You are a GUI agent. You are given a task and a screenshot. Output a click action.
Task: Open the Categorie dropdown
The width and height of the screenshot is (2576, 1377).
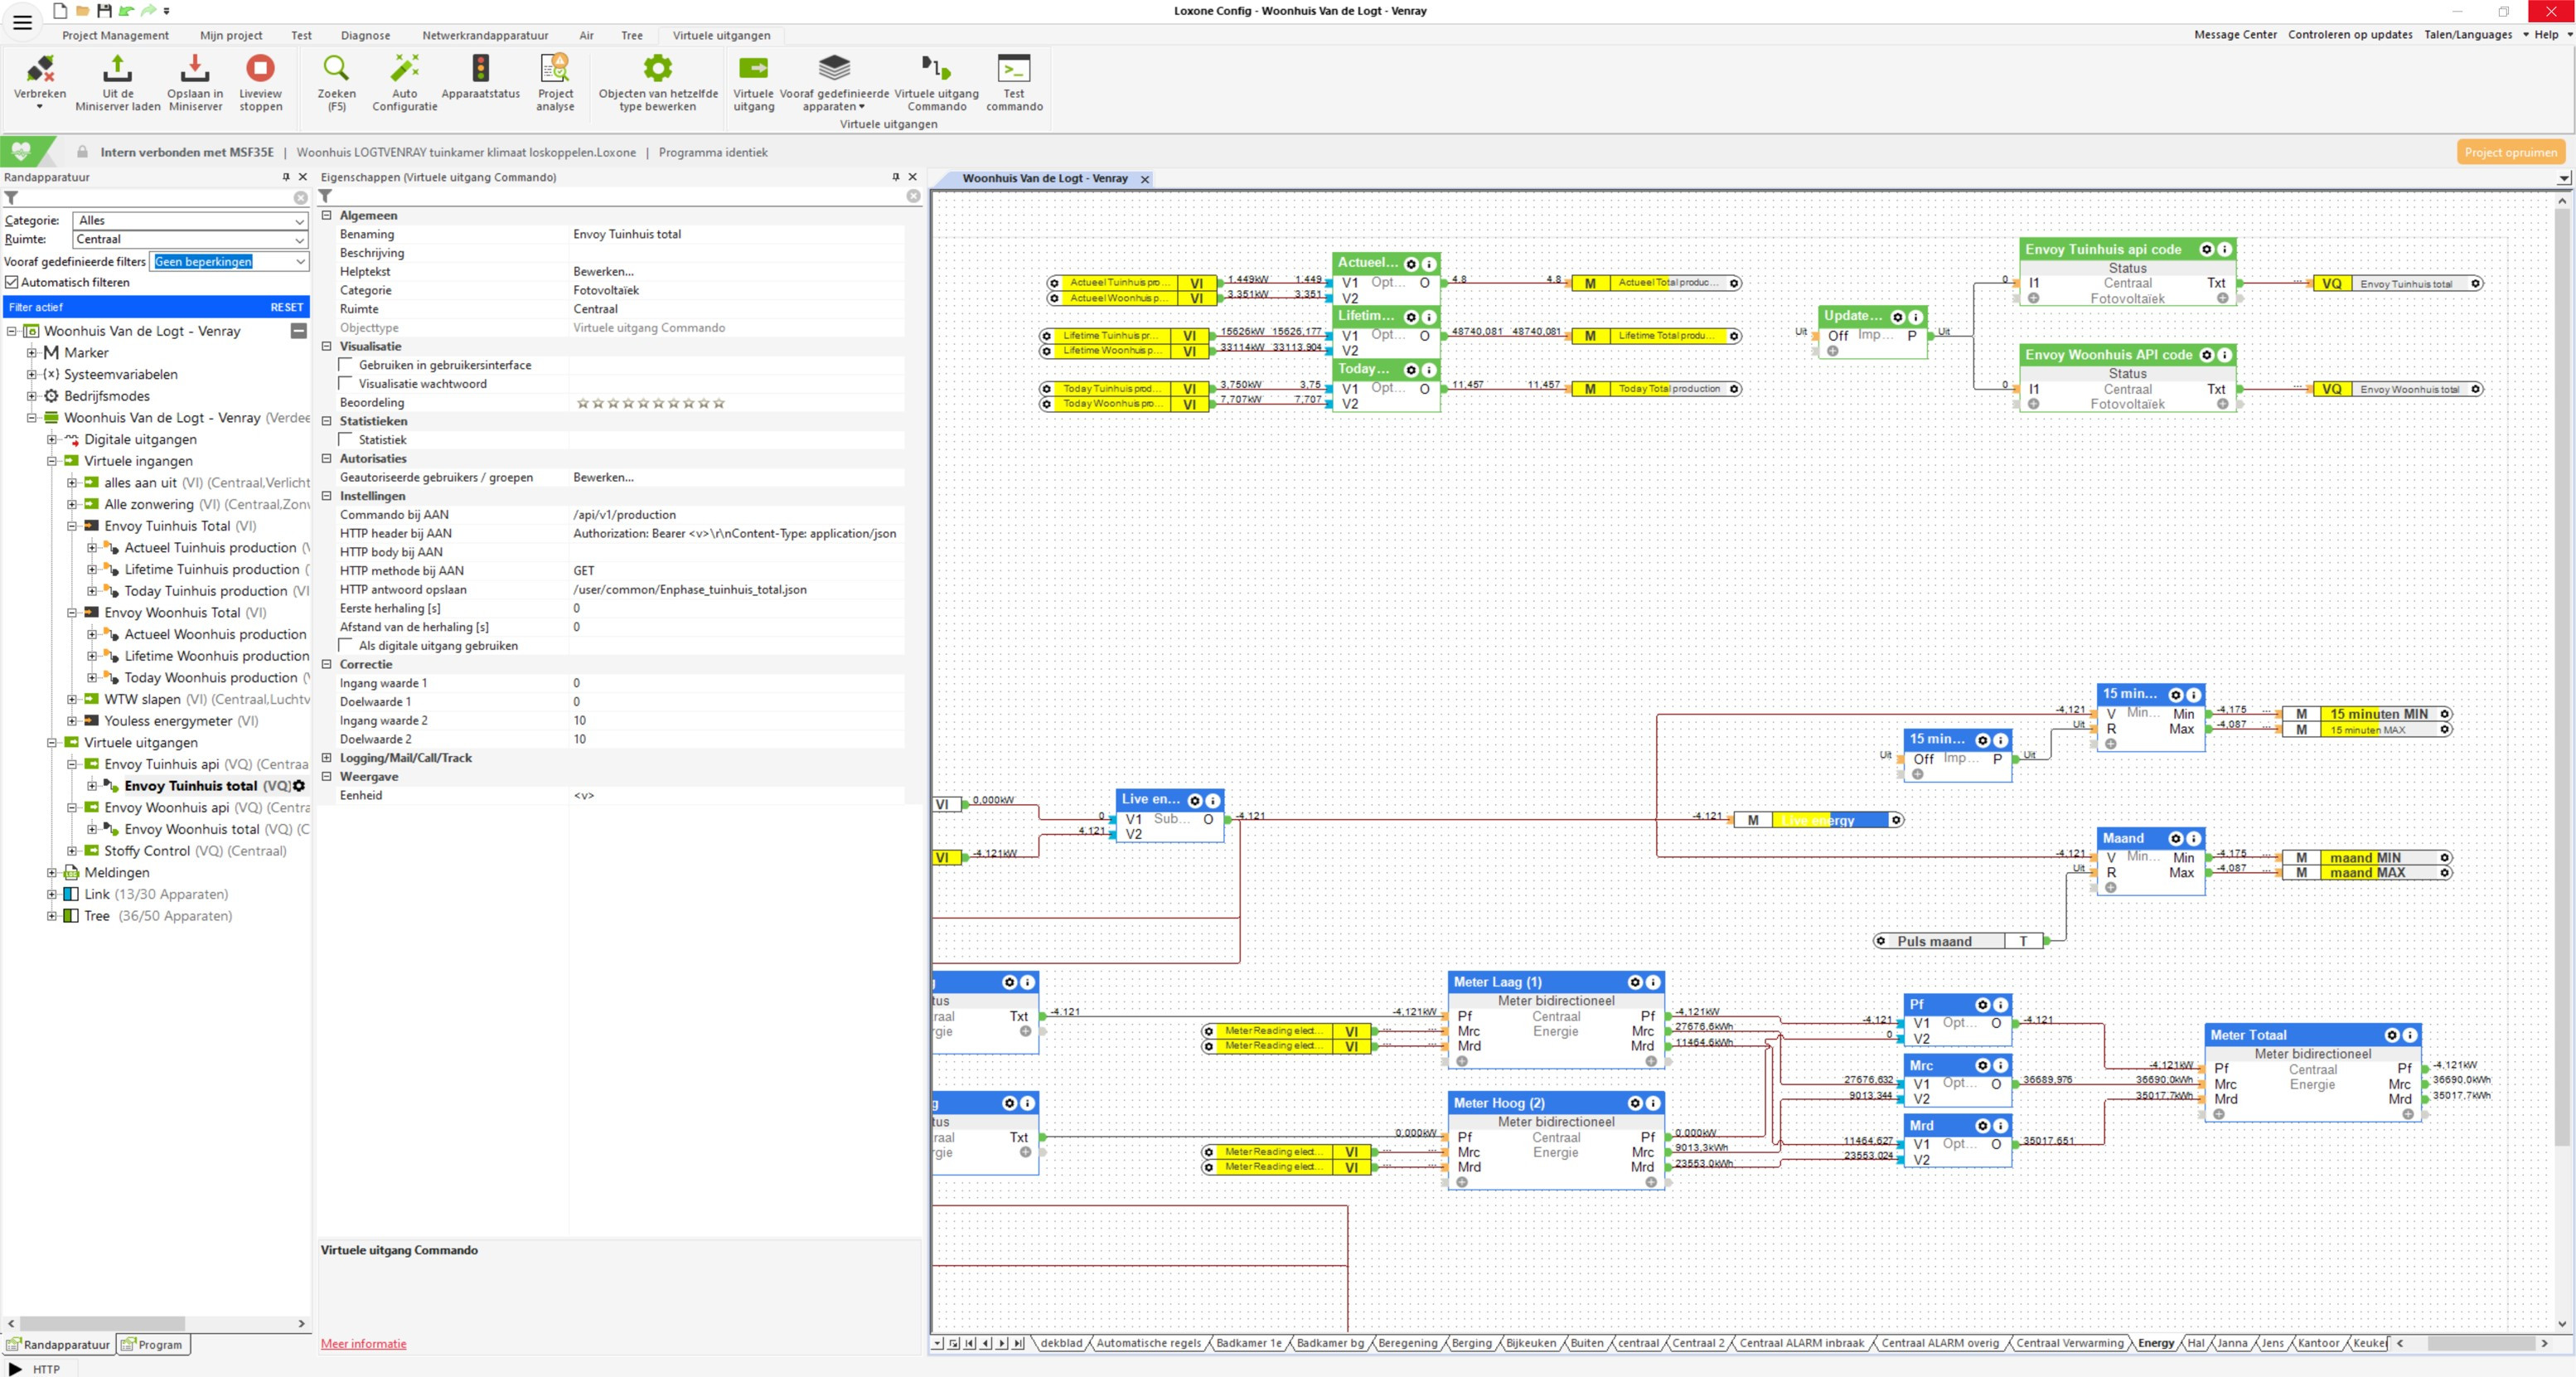click(x=190, y=220)
